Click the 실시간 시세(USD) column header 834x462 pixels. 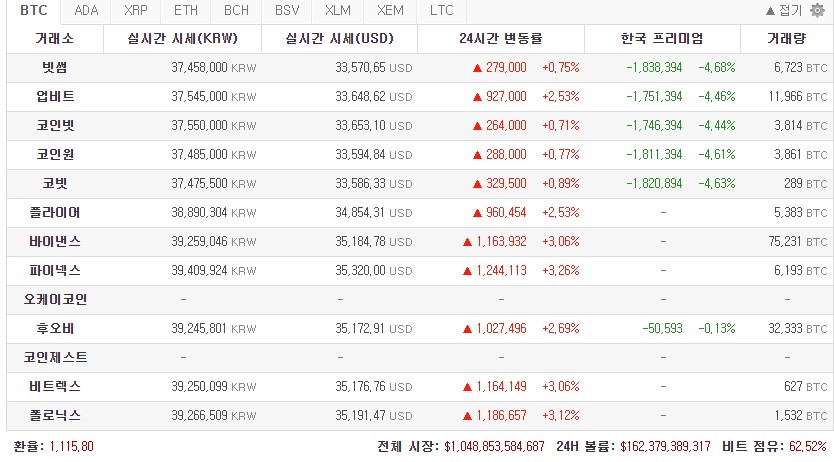[x=339, y=38]
